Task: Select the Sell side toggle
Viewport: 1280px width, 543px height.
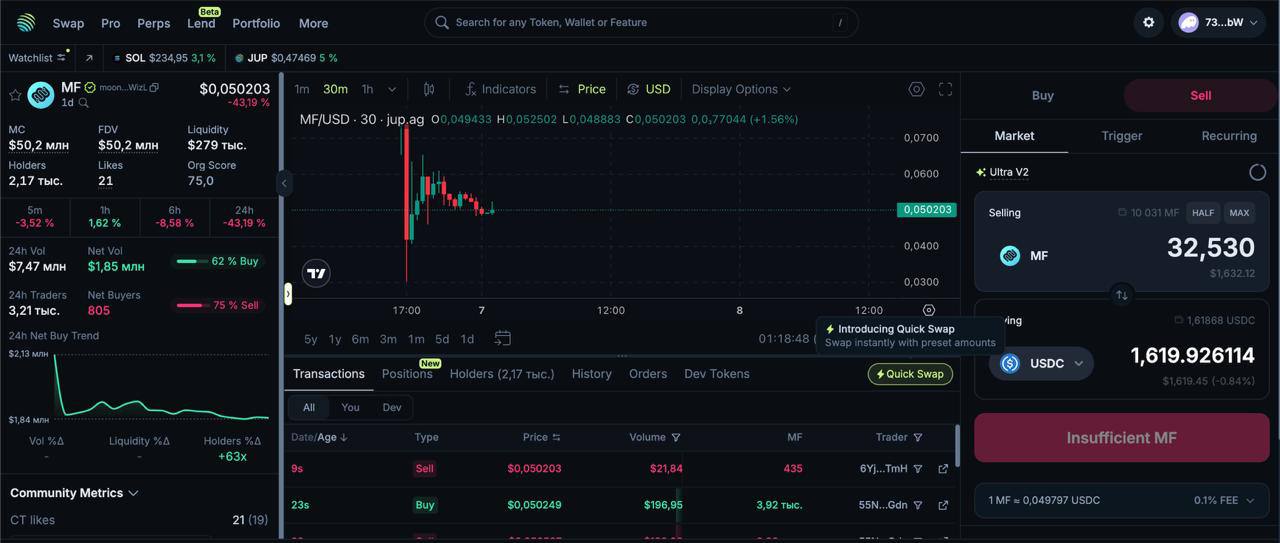Action: tap(1200, 95)
